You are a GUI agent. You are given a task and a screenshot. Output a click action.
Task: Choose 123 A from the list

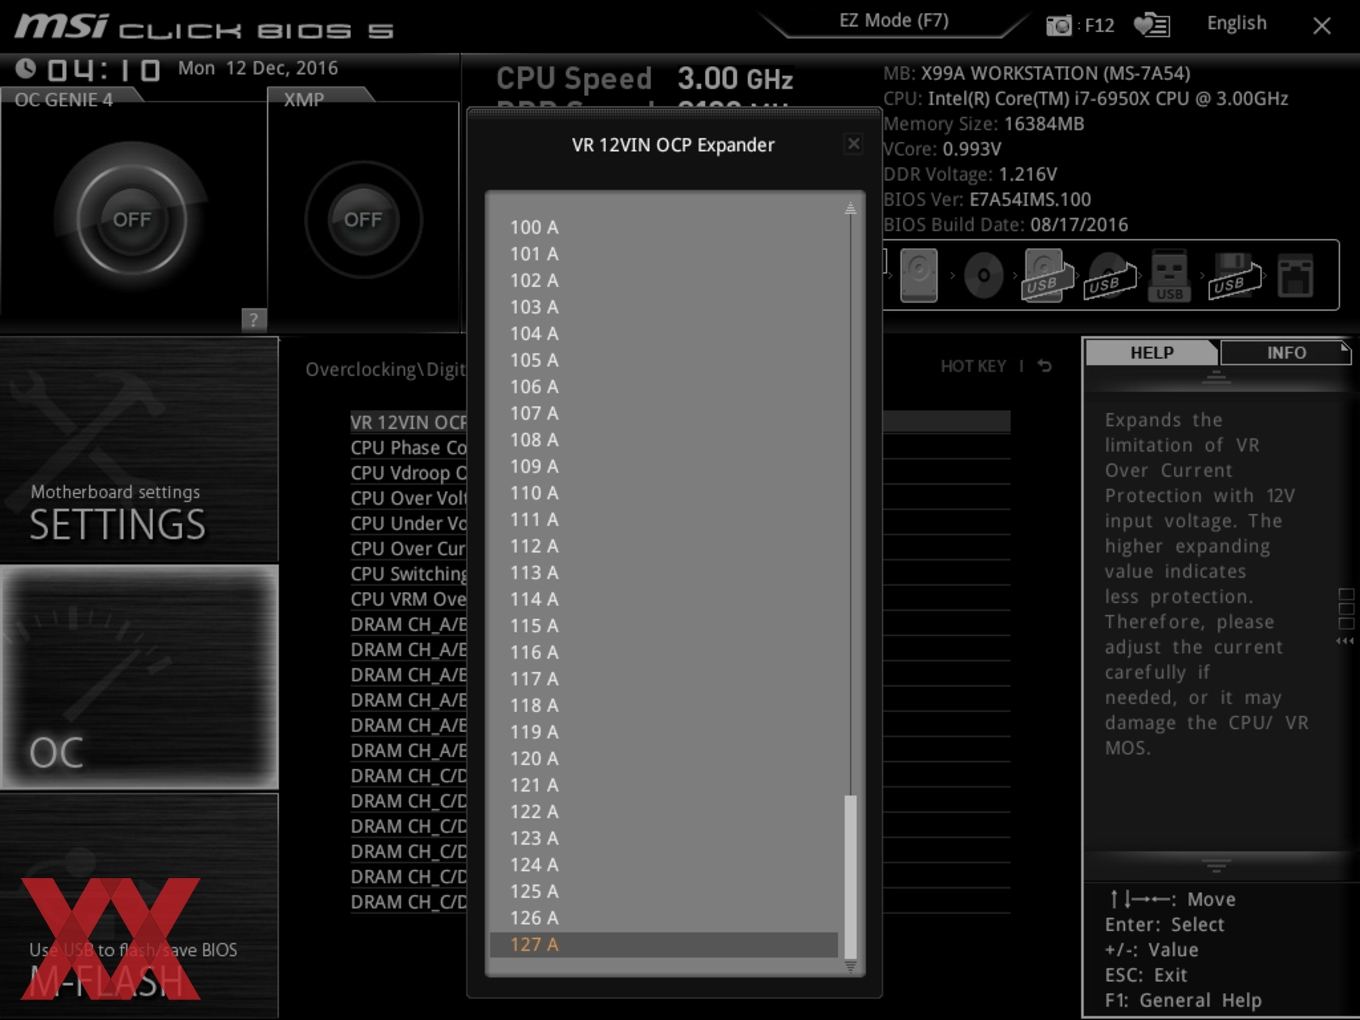click(x=664, y=838)
